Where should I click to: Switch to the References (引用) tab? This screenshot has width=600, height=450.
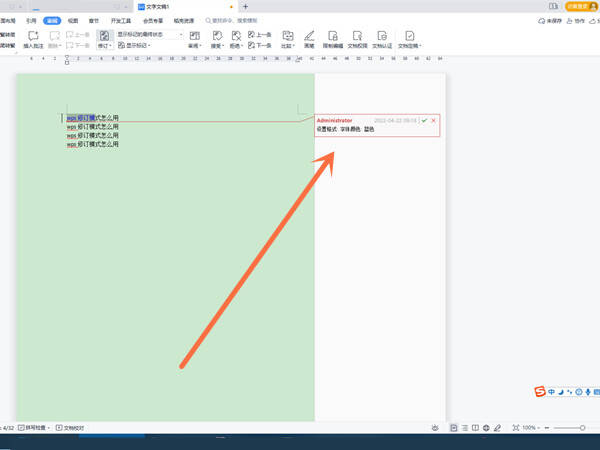(x=31, y=21)
